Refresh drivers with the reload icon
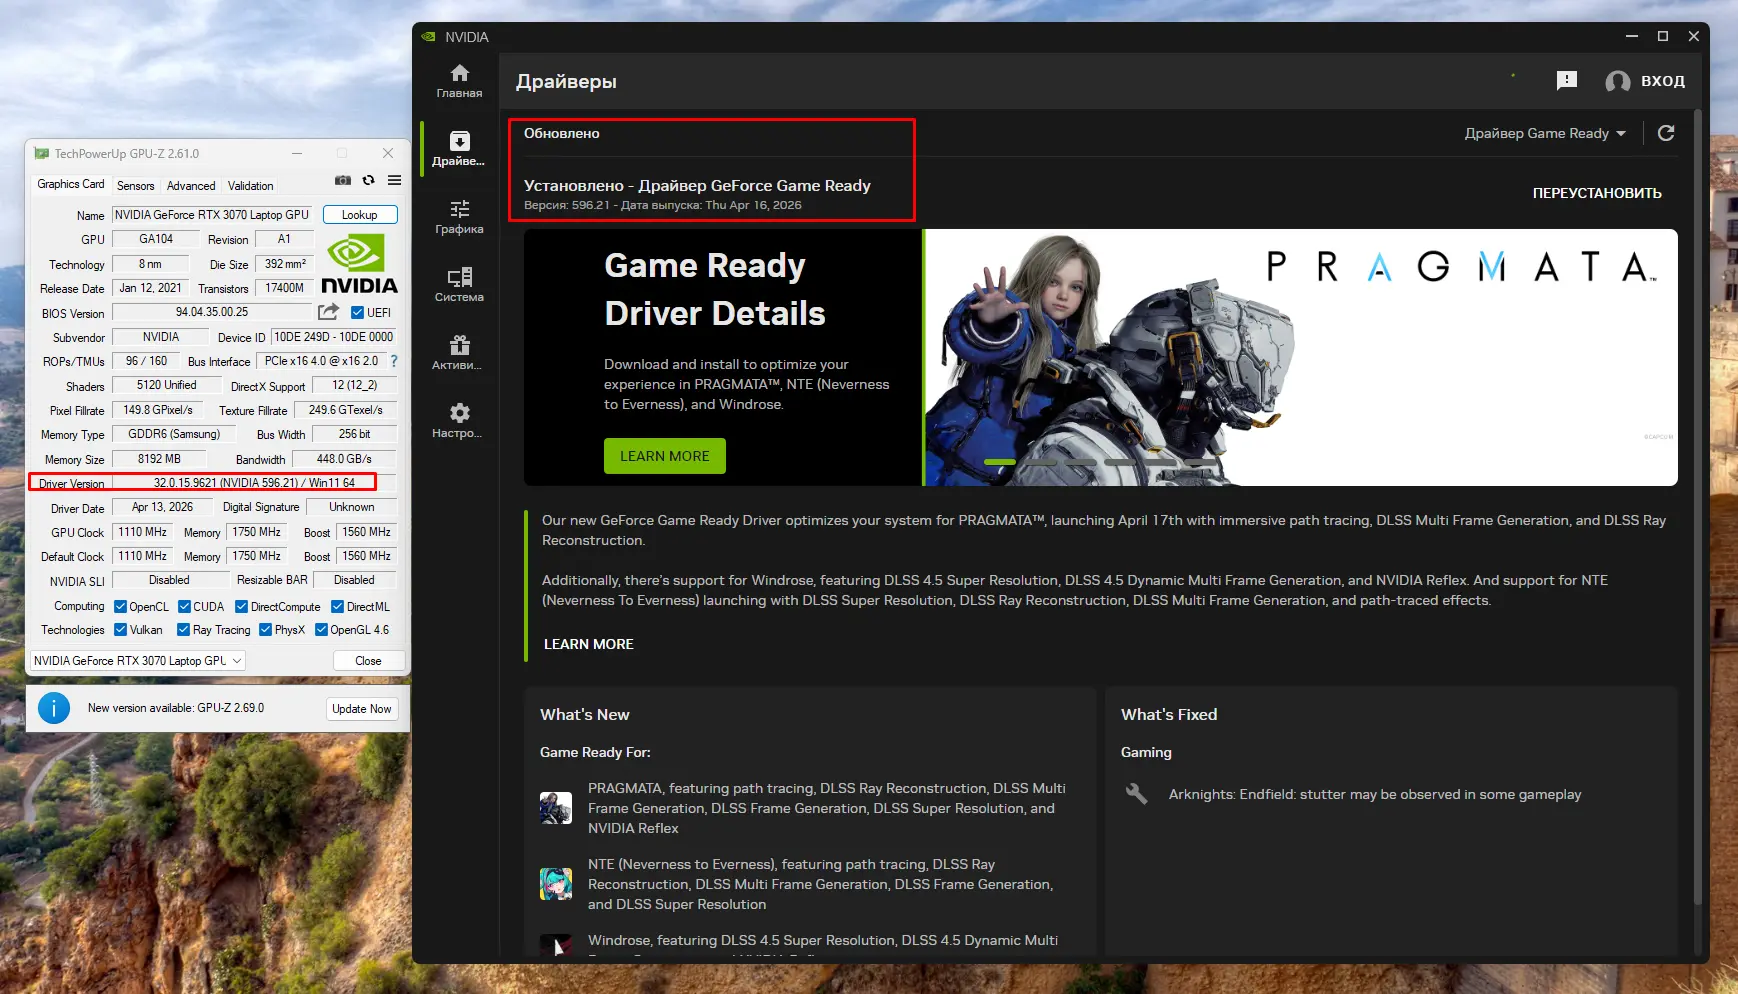Viewport: 1738px width, 994px height. [x=1666, y=133]
